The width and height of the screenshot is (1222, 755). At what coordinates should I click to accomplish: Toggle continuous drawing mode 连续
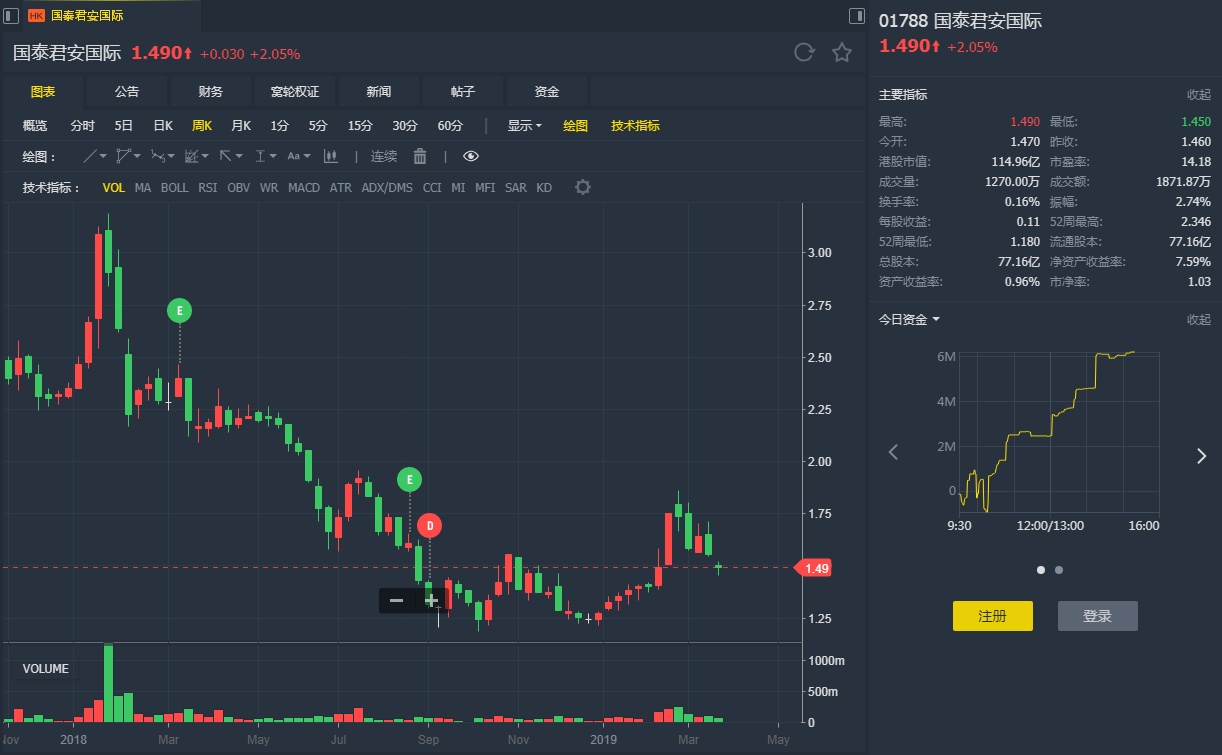point(384,156)
